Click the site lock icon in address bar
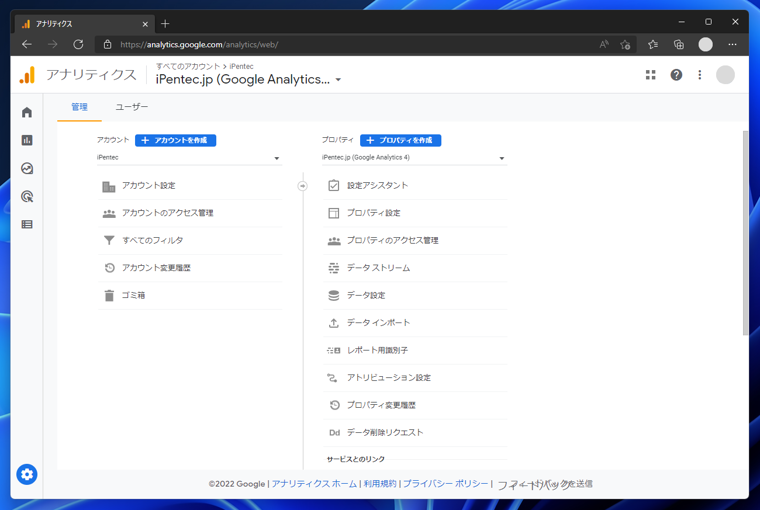This screenshot has height=510, width=760. [108, 45]
